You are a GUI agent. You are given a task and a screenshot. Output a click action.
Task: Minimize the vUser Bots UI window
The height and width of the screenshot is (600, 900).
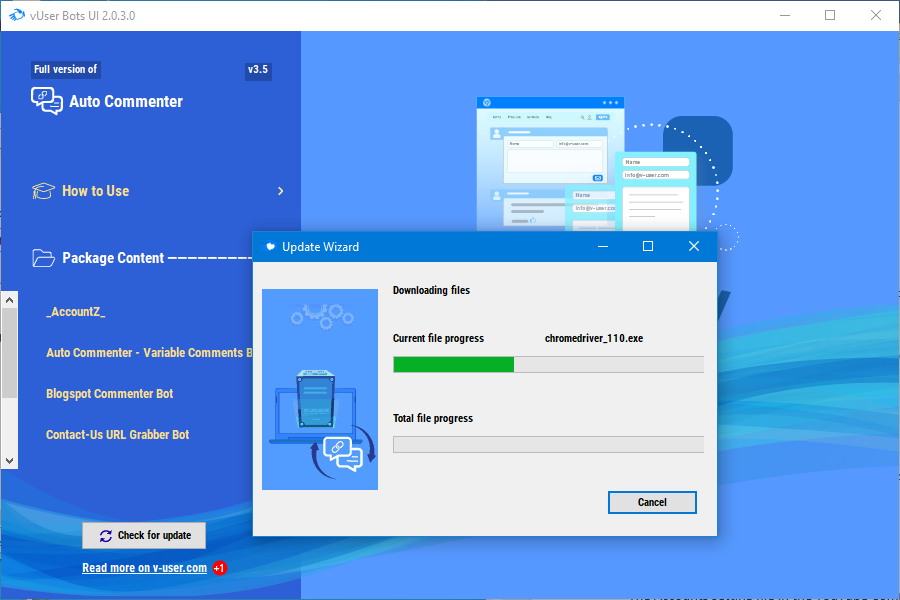click(785, 16)
